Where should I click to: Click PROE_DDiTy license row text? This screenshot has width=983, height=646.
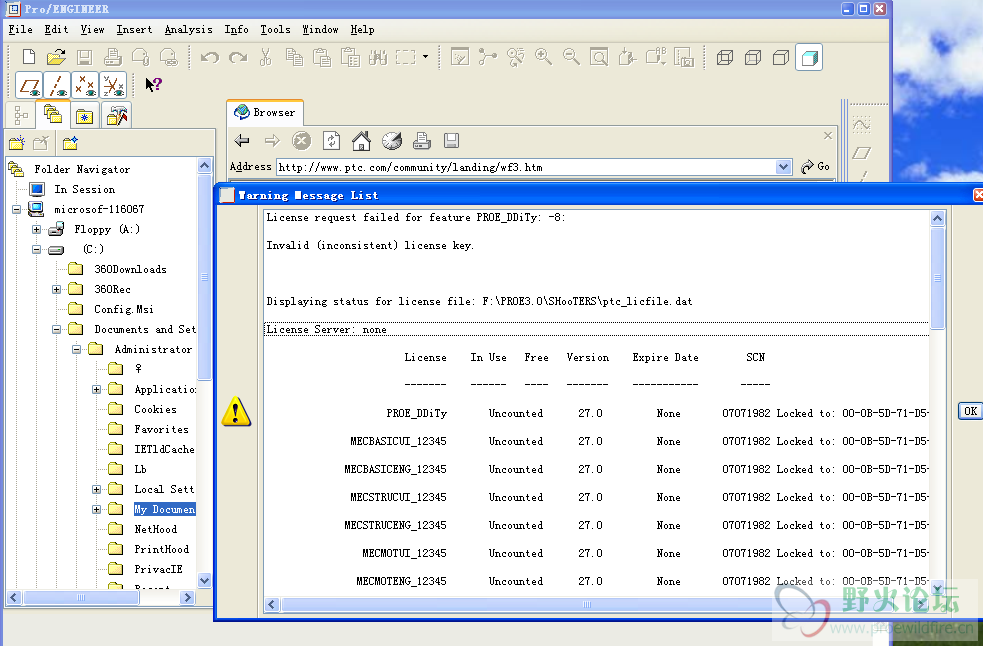417,413
